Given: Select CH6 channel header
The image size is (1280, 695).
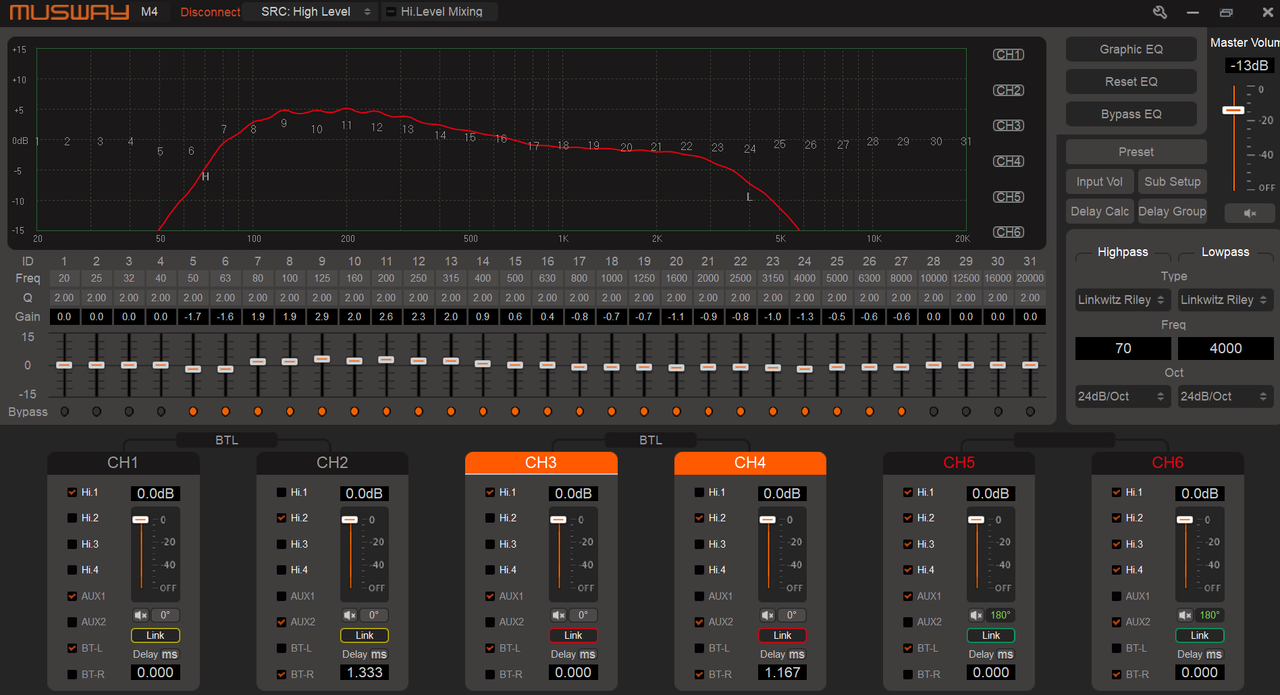Looking at the screenshot, I should point(1168,463).
